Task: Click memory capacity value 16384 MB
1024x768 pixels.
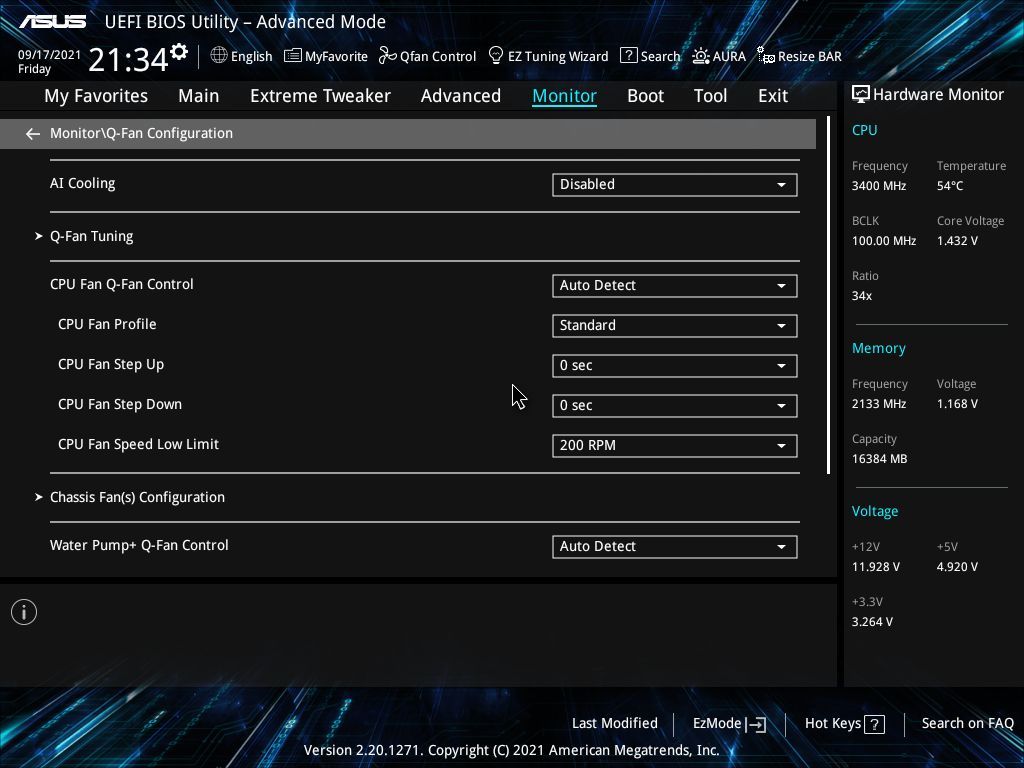Action: click(879, 459)
